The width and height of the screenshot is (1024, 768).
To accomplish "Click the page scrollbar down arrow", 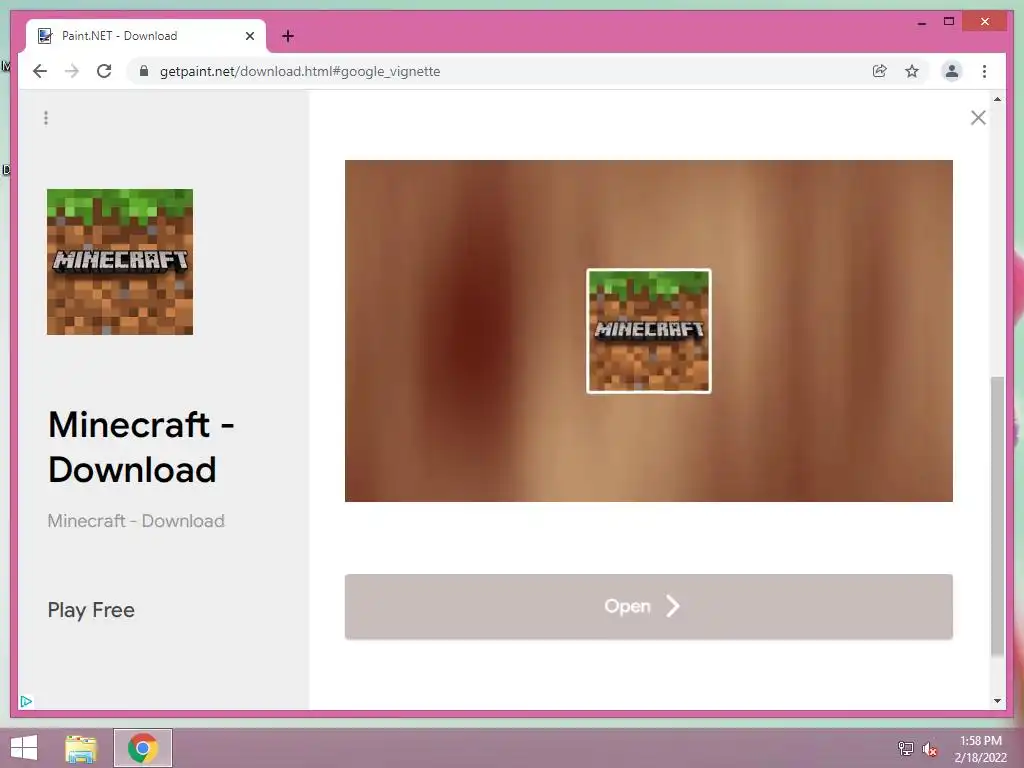I will (997, 701).
